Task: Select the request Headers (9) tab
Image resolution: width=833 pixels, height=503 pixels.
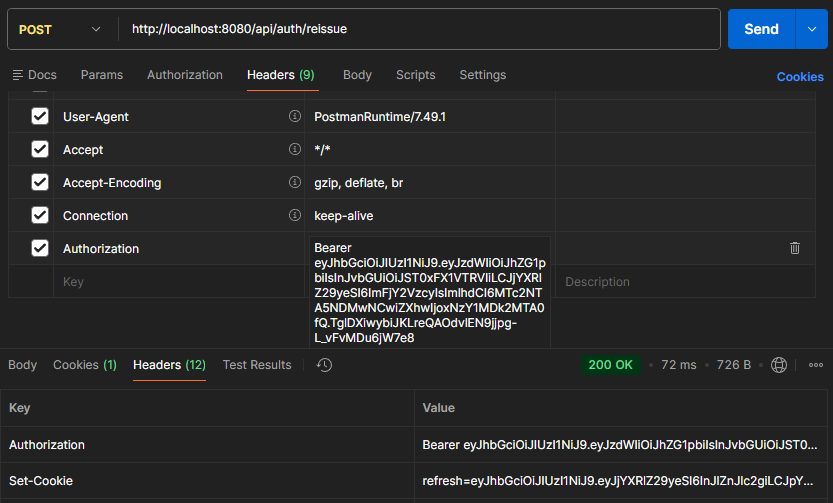Action: [x=281, y=75]
